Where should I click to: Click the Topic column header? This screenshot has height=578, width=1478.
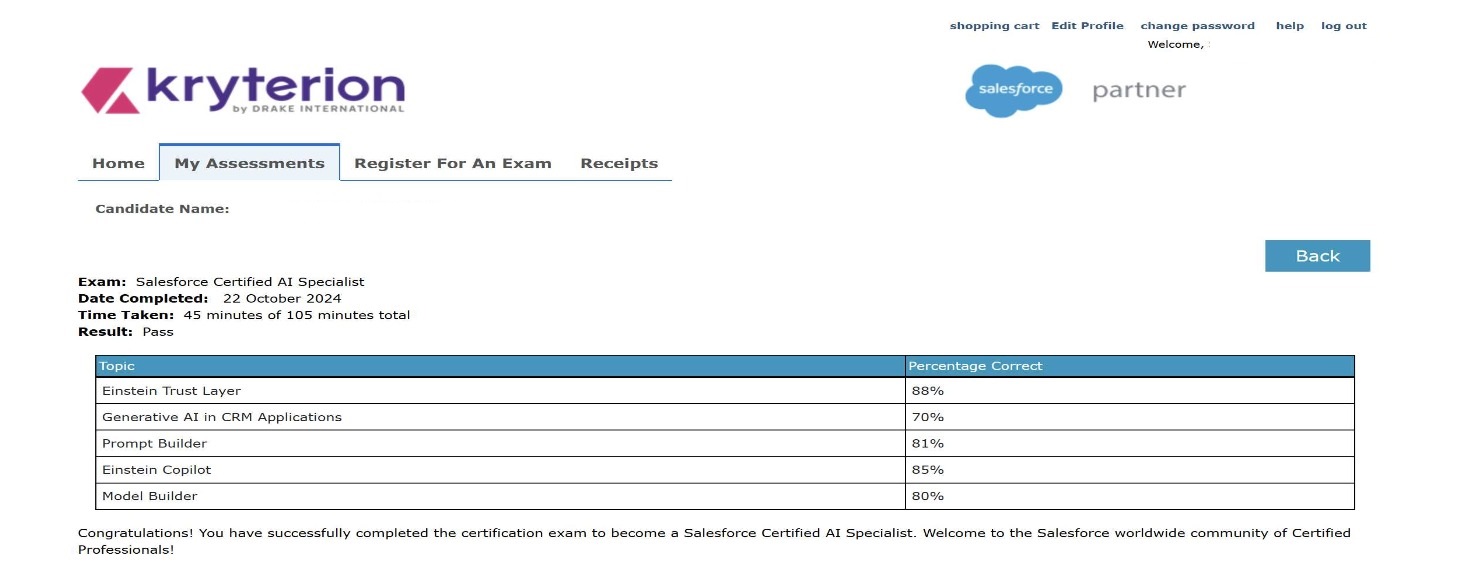click(501, 366)
